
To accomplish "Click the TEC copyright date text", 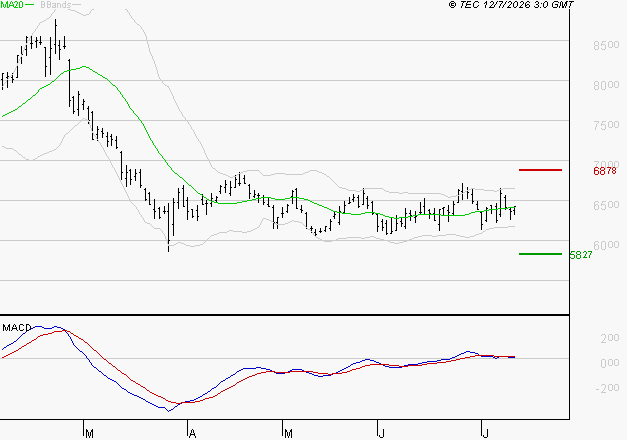I will pos(511,5).
